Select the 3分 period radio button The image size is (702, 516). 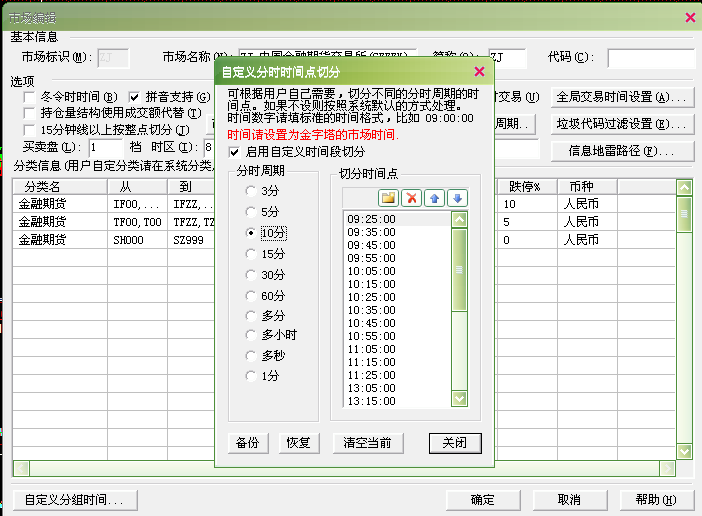pyautogui.click(x=251, y=190)
